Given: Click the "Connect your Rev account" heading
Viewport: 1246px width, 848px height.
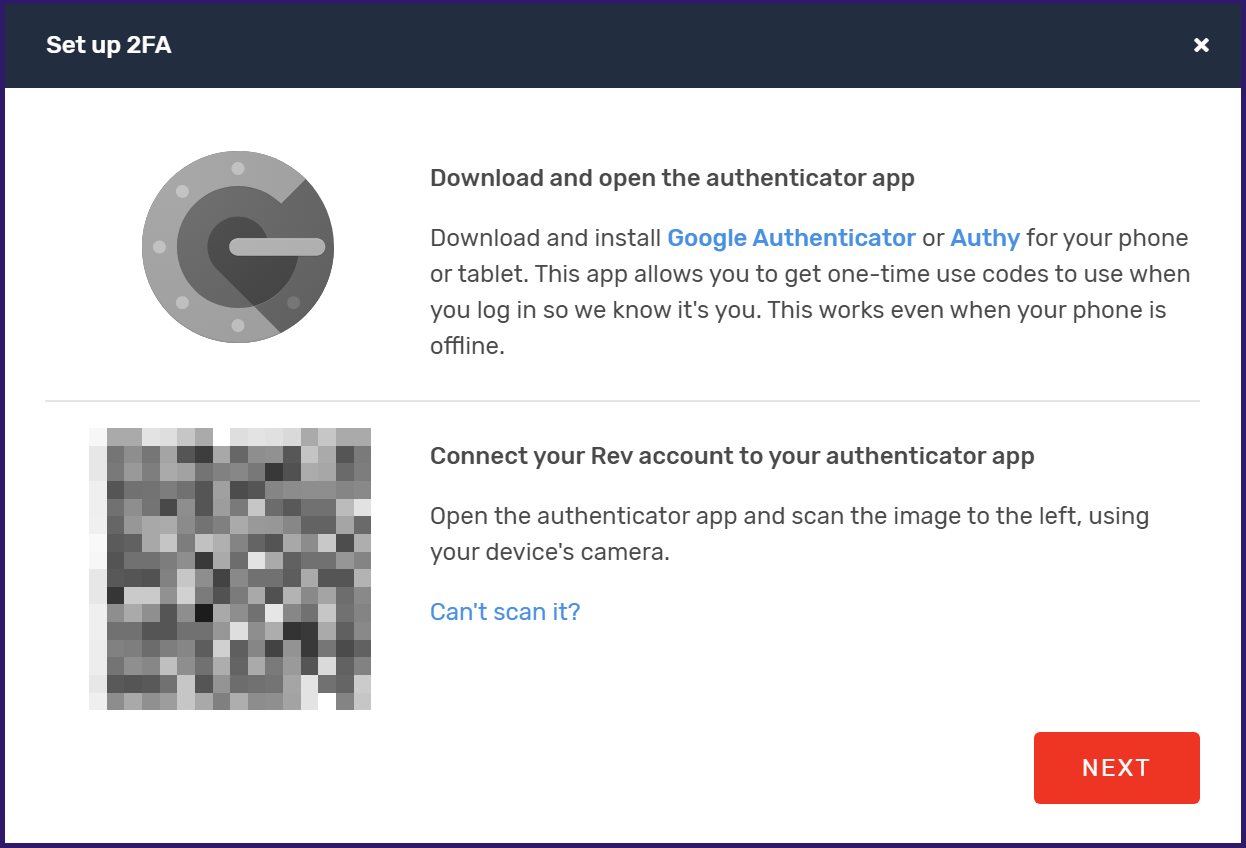Looking at the screenshot, I should (x=732, y=456).
